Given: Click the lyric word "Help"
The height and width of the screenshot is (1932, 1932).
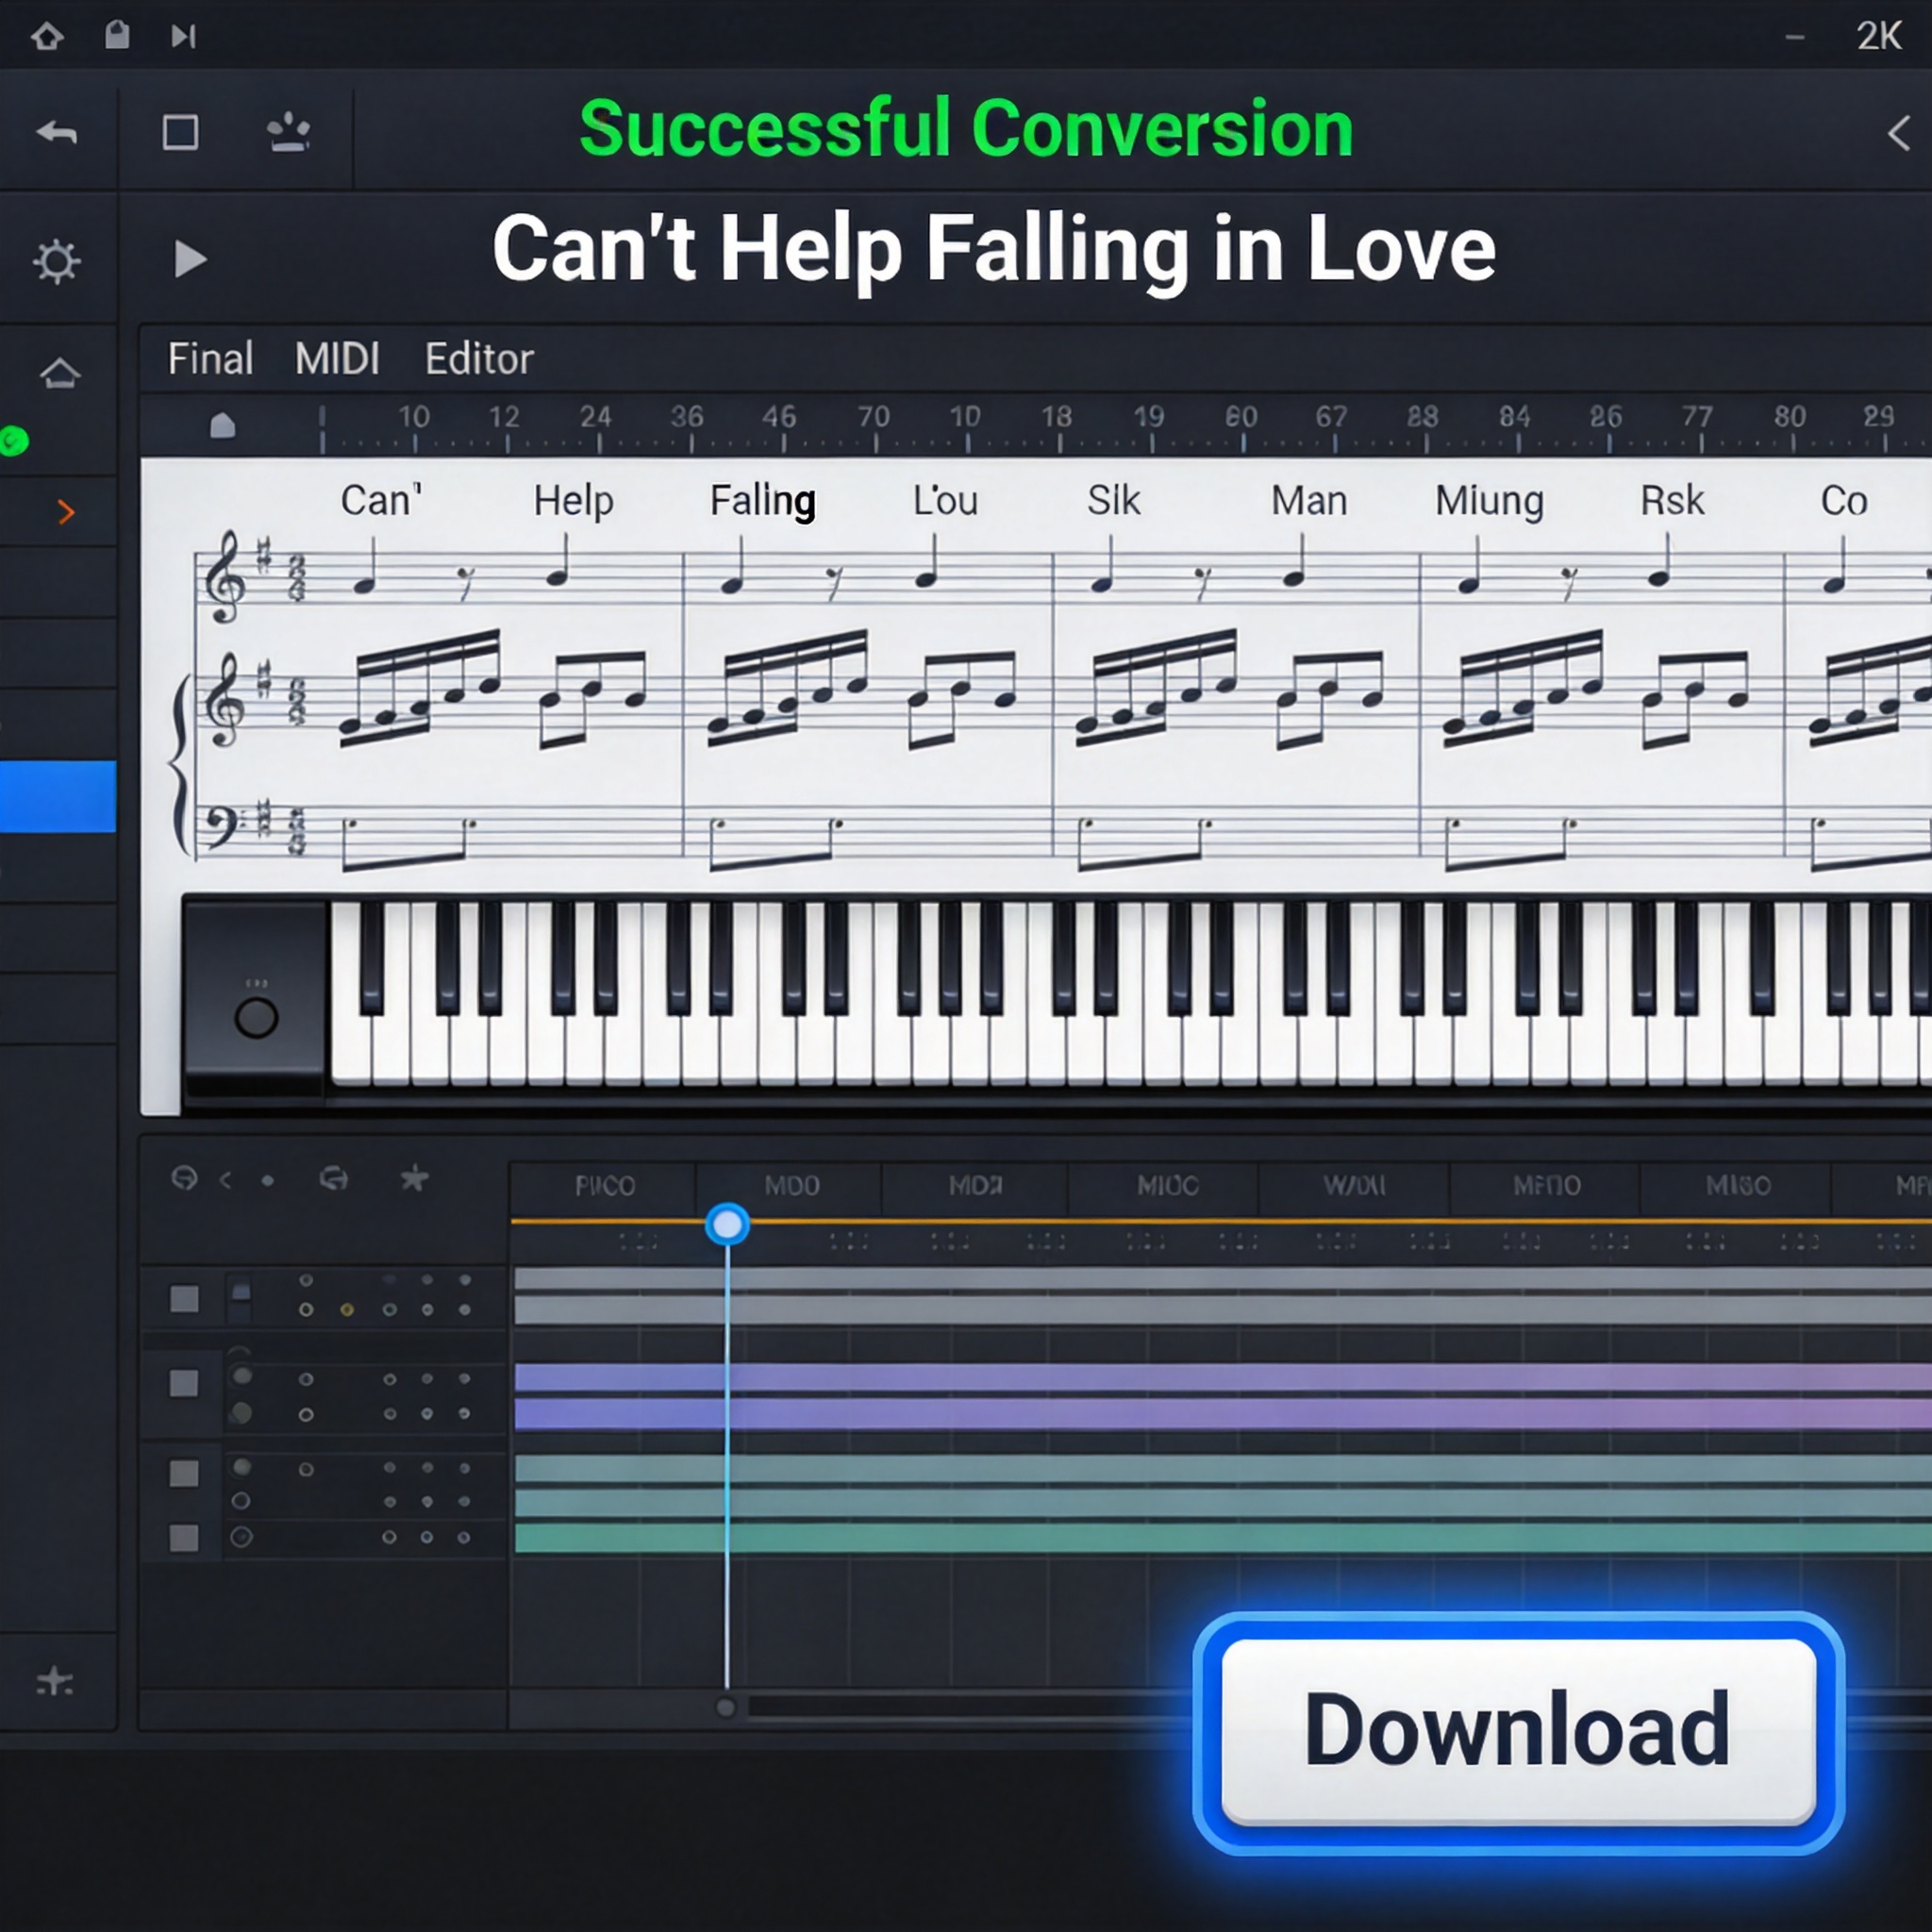Looking at the screenshot, I should [573, 501].
